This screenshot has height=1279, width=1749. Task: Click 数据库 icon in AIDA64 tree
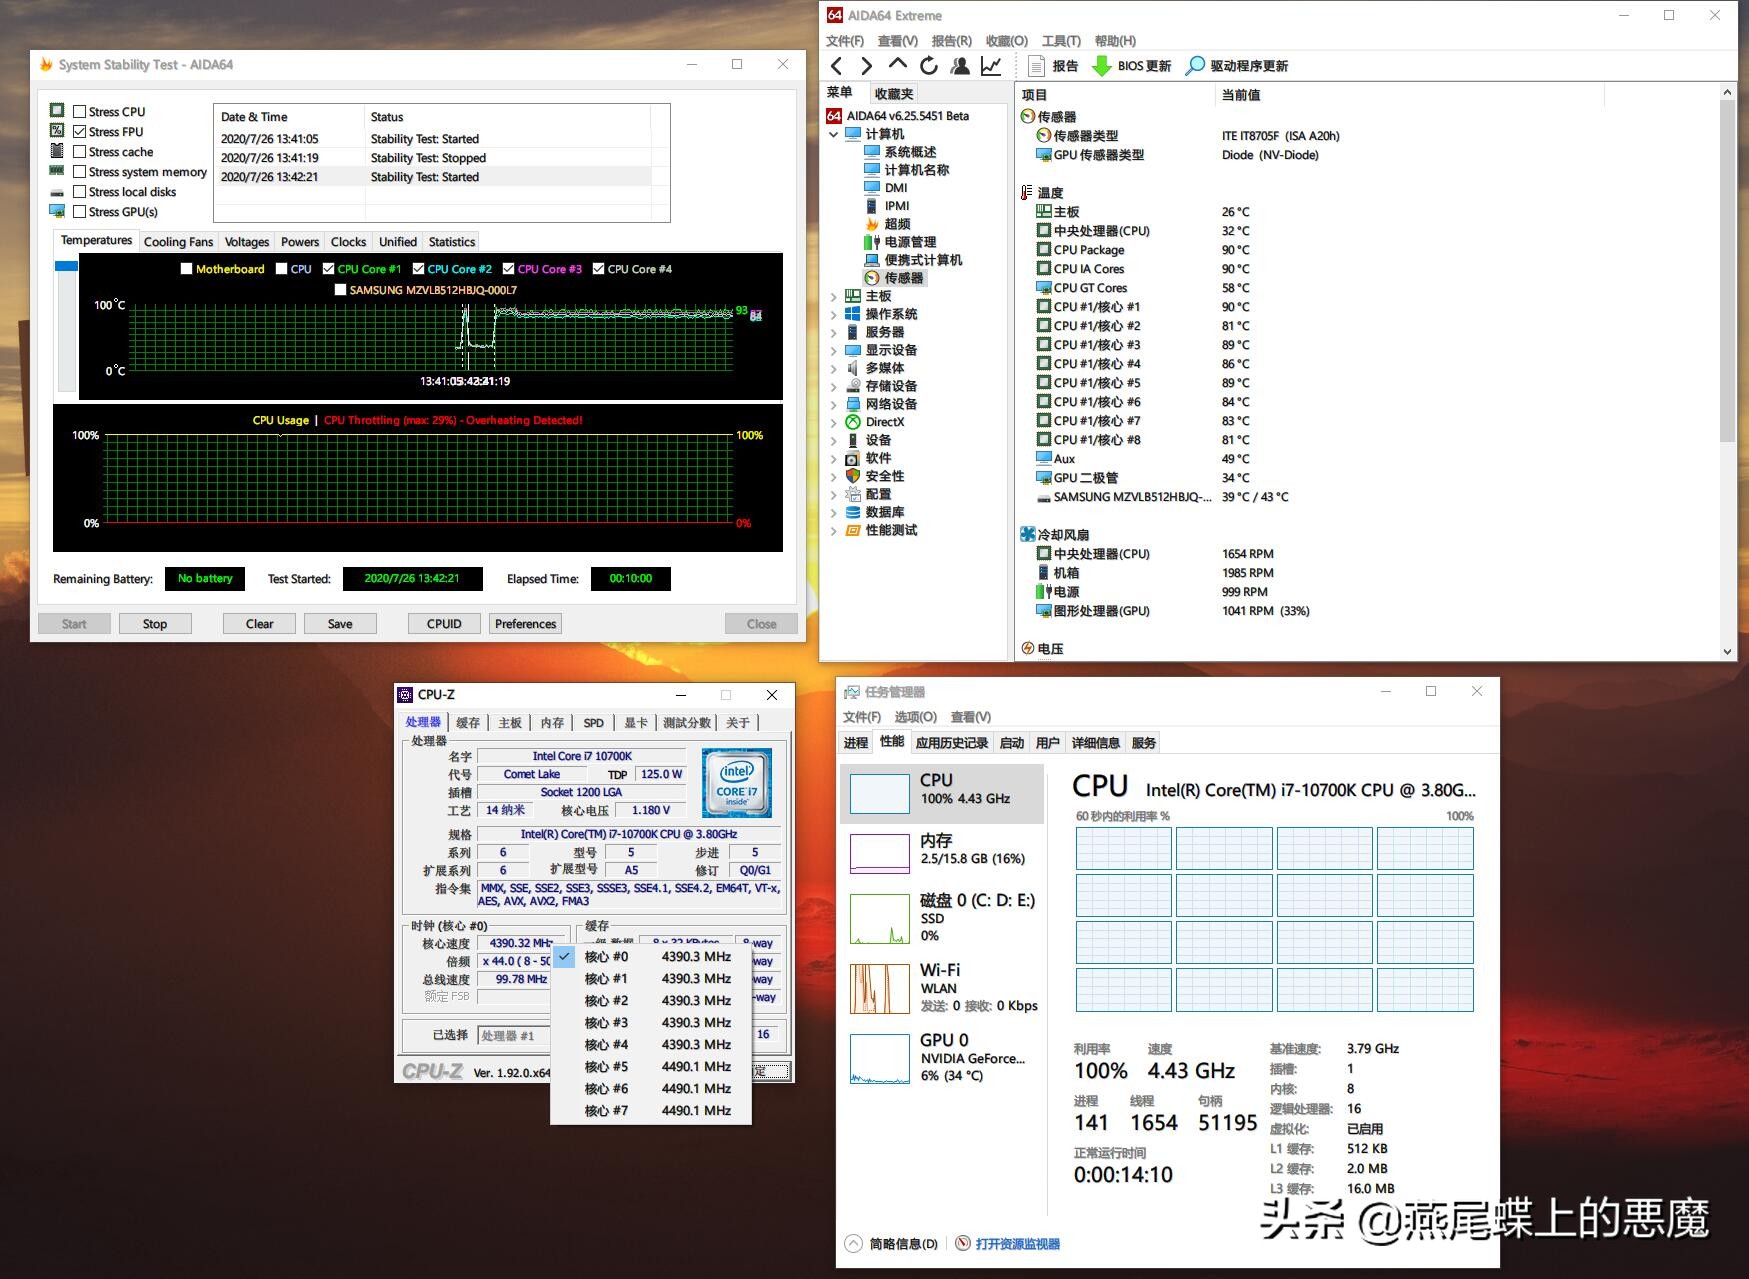pyautogui.click(x=852, y=512)
